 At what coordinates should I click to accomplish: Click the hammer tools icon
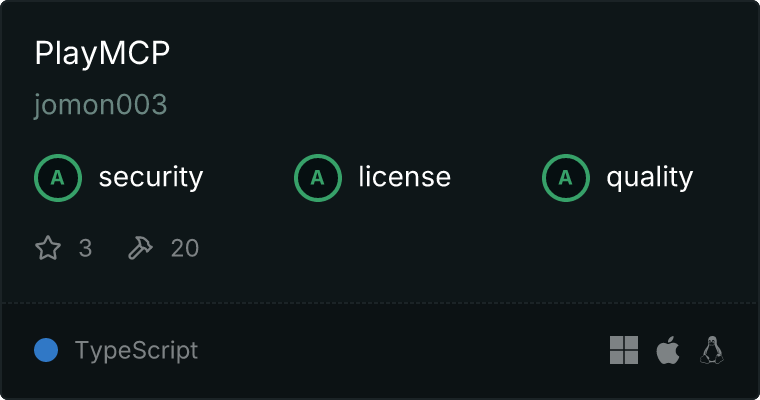tap(140, 248)
